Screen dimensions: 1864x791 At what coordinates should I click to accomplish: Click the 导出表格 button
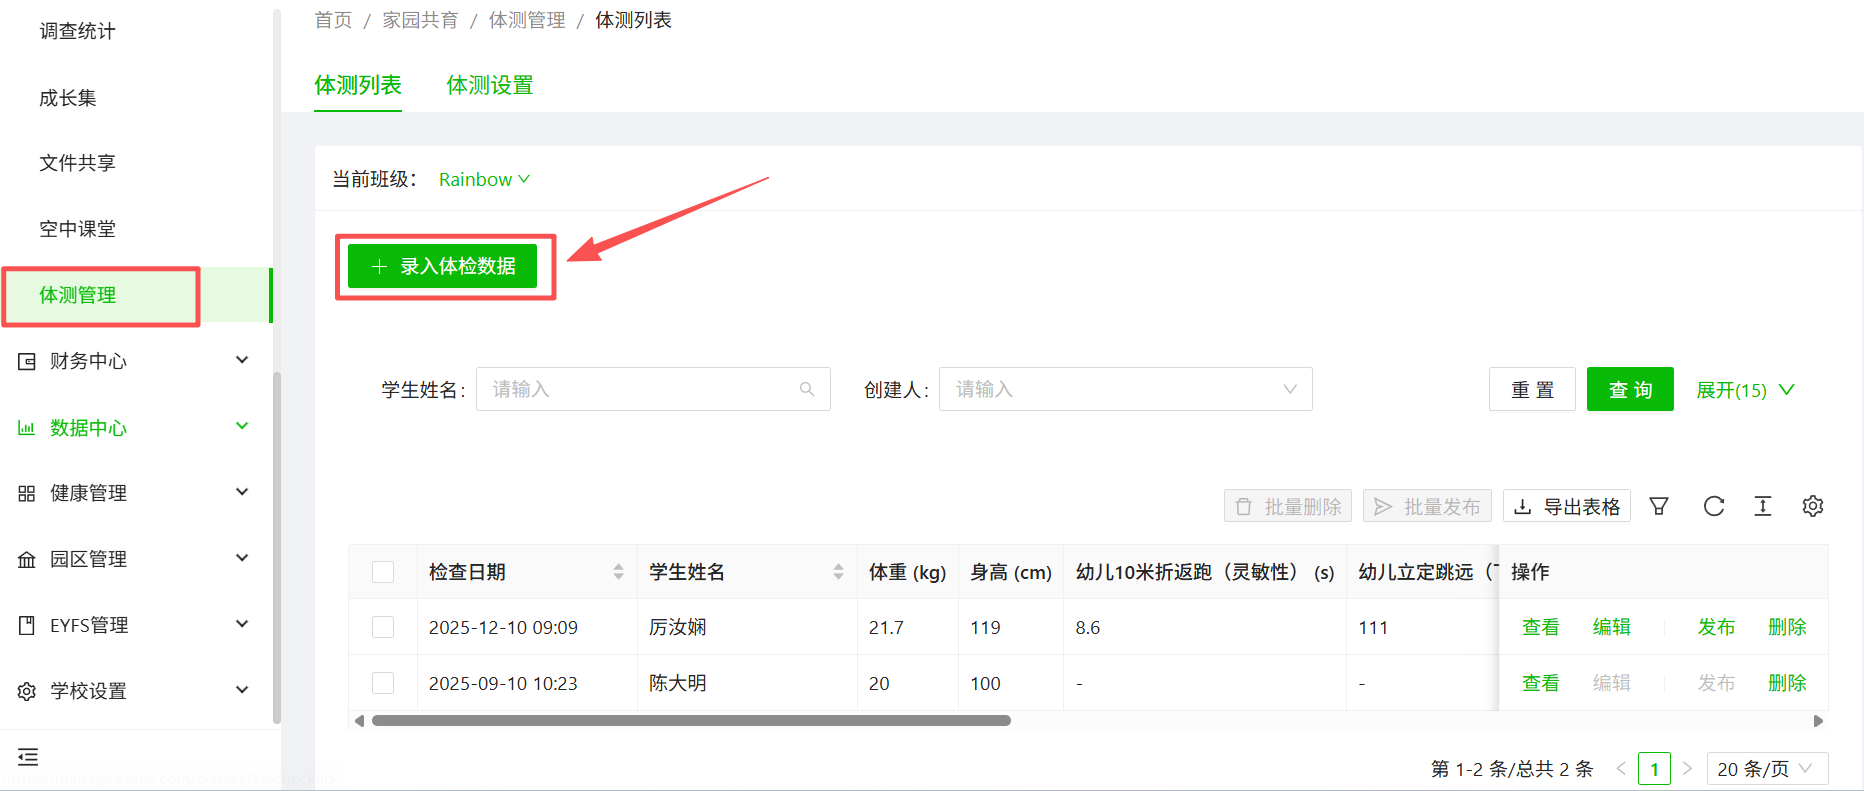(x=1566, y=506)
